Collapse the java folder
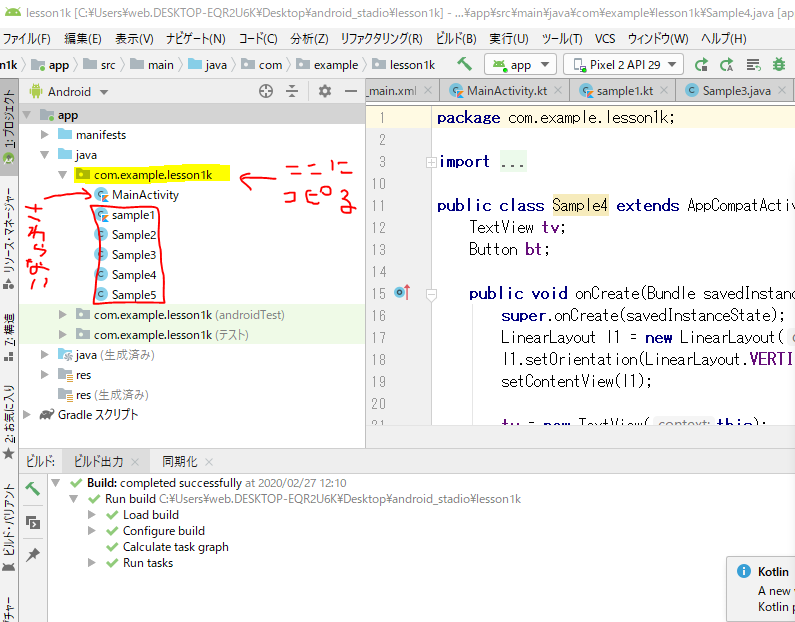This screenshot has width=795, height=622. pos(45,155)
